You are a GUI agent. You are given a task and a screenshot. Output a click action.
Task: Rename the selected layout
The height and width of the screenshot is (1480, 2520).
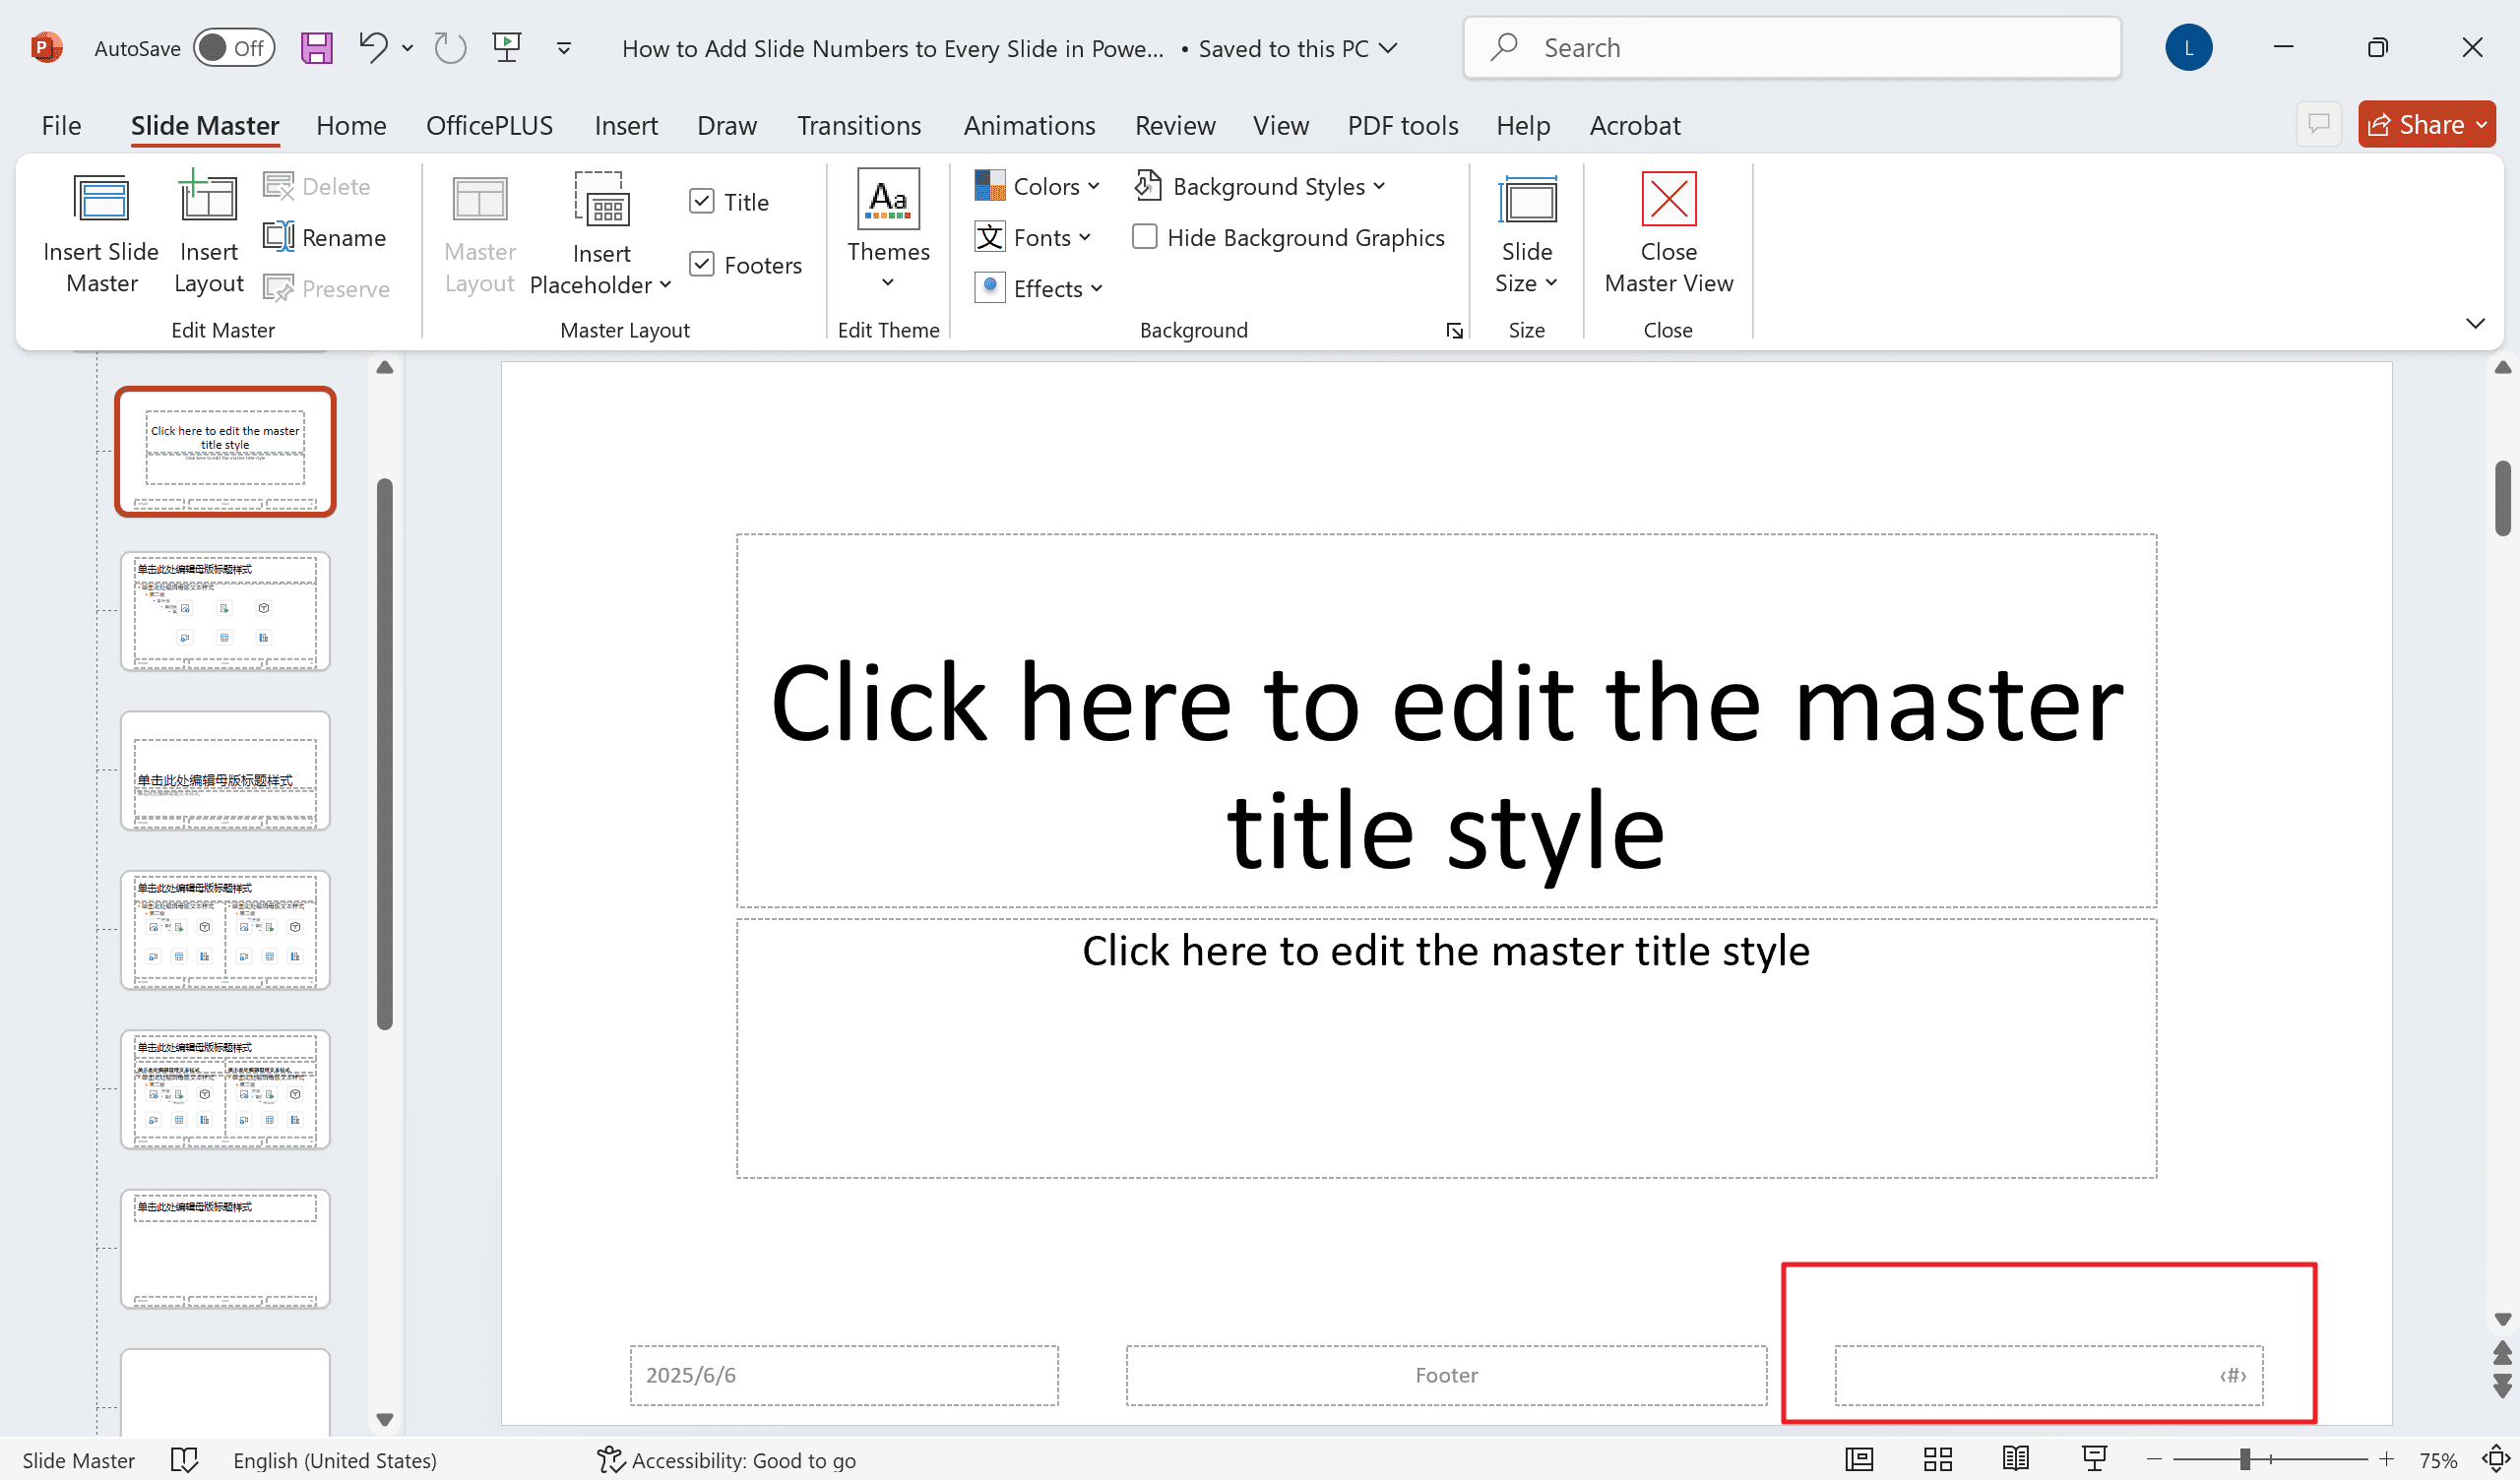[325, 237]
